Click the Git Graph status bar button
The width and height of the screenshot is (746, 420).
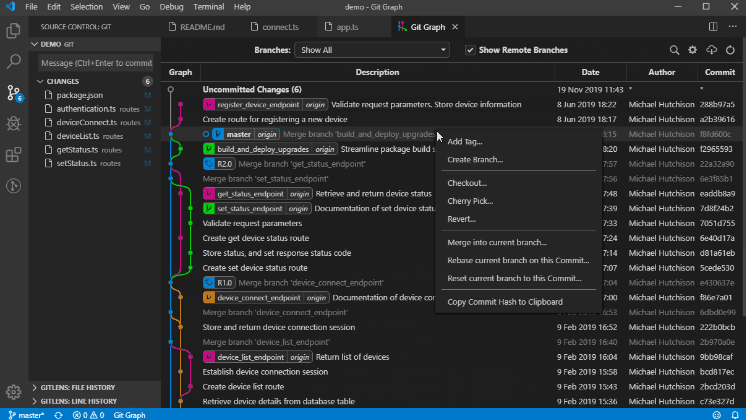[x=129, y=415]
